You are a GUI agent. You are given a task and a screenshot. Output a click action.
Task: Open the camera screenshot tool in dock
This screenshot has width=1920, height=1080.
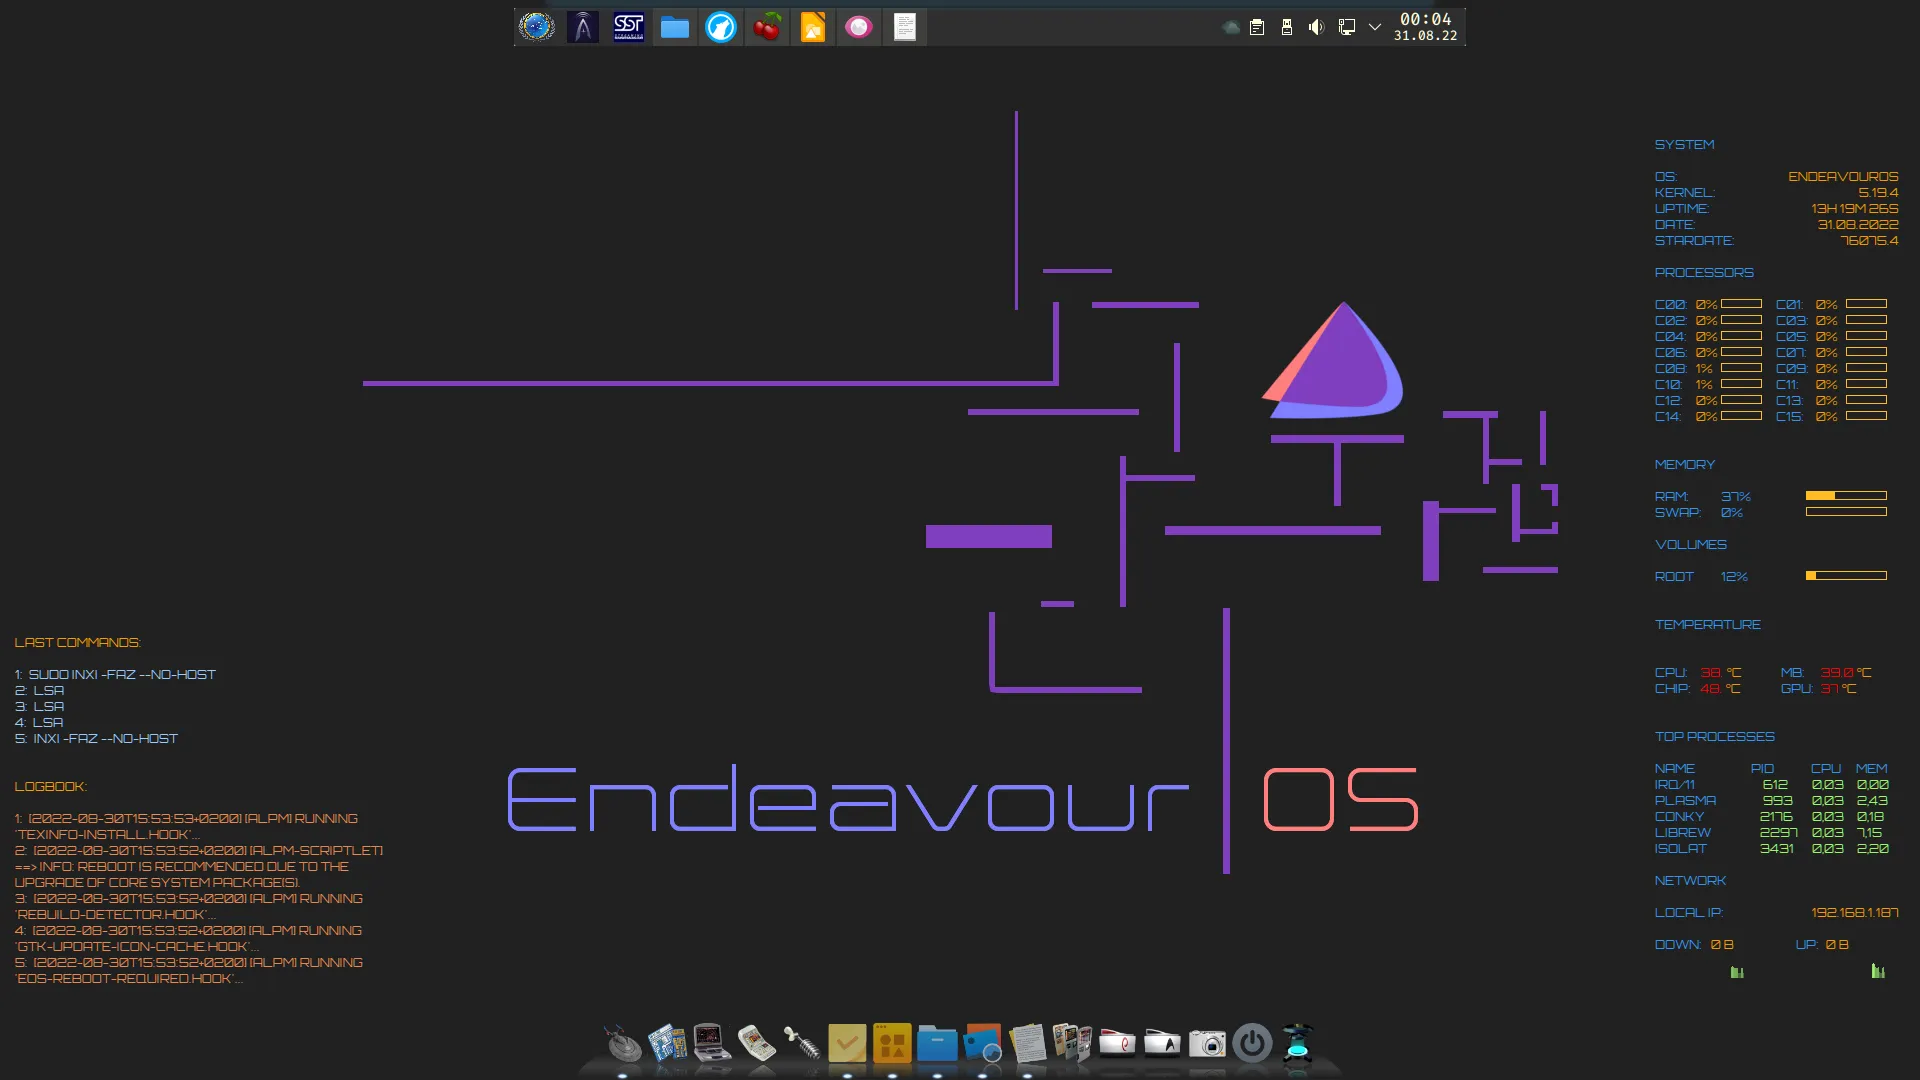point(1207,1044)
